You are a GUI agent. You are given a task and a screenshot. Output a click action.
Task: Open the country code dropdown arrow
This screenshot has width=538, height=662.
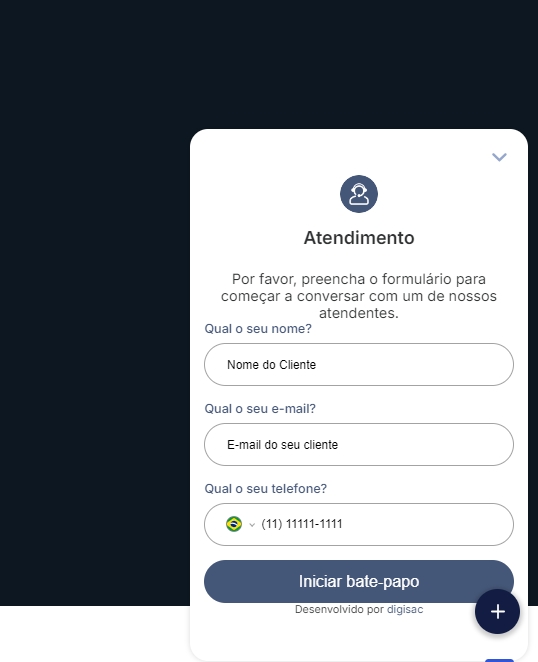(x=252, y=525)
